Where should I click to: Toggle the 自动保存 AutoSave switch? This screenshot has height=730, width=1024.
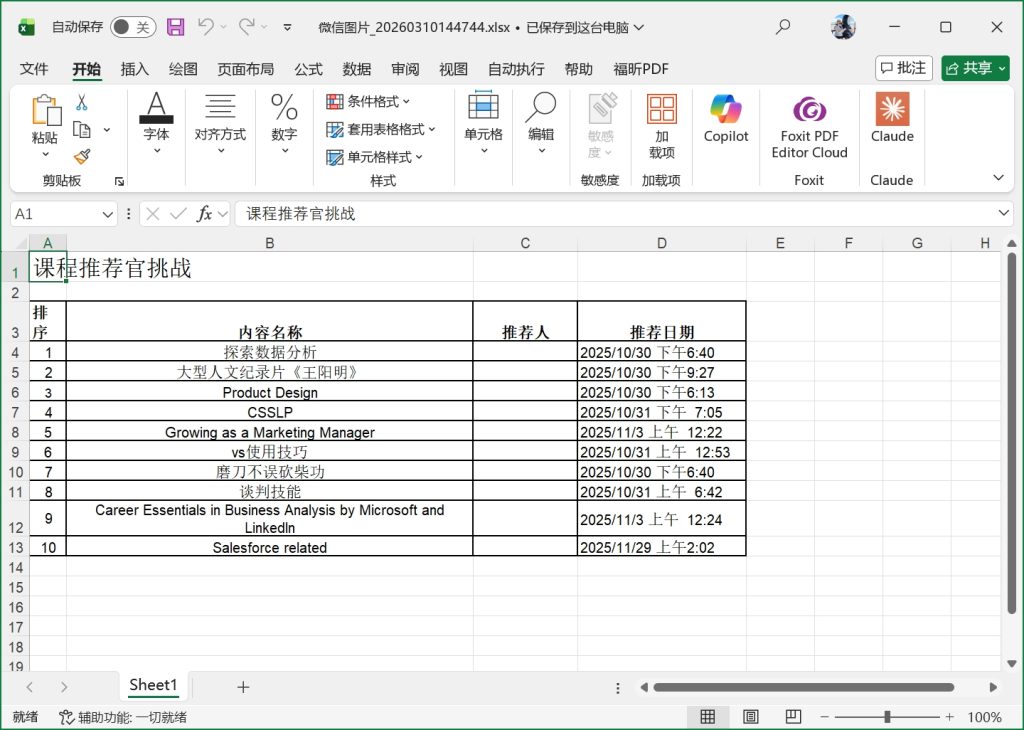coord(132,27)
